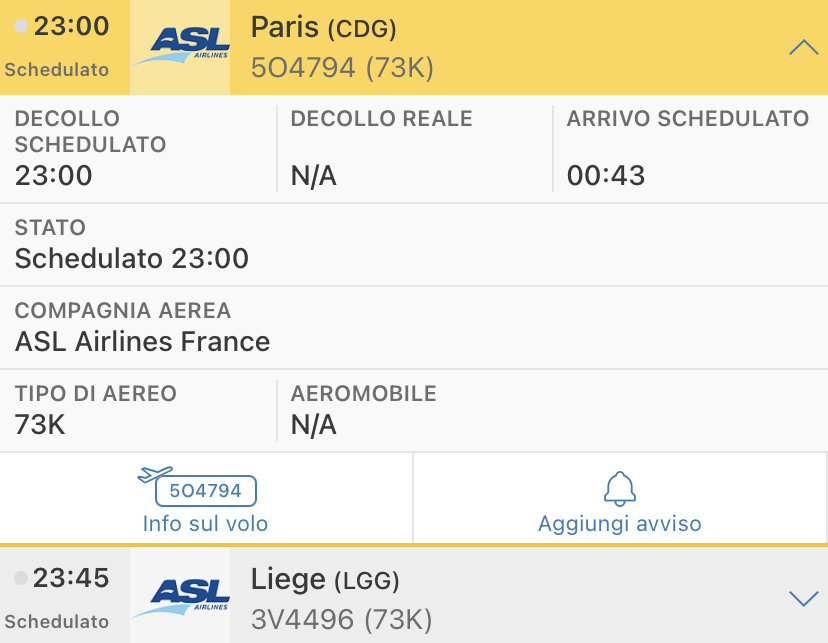Click the 3V4496 (73K) flight code text
This screenshot has height=643, width=828.
341,620
